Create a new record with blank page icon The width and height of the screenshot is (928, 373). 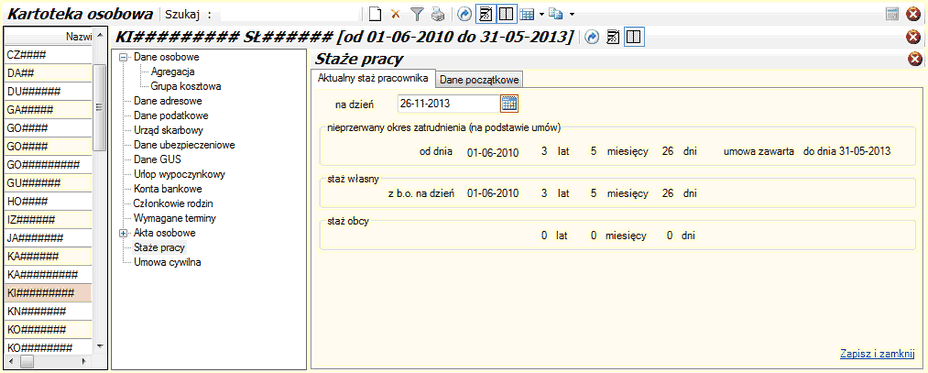pos(374,13)
